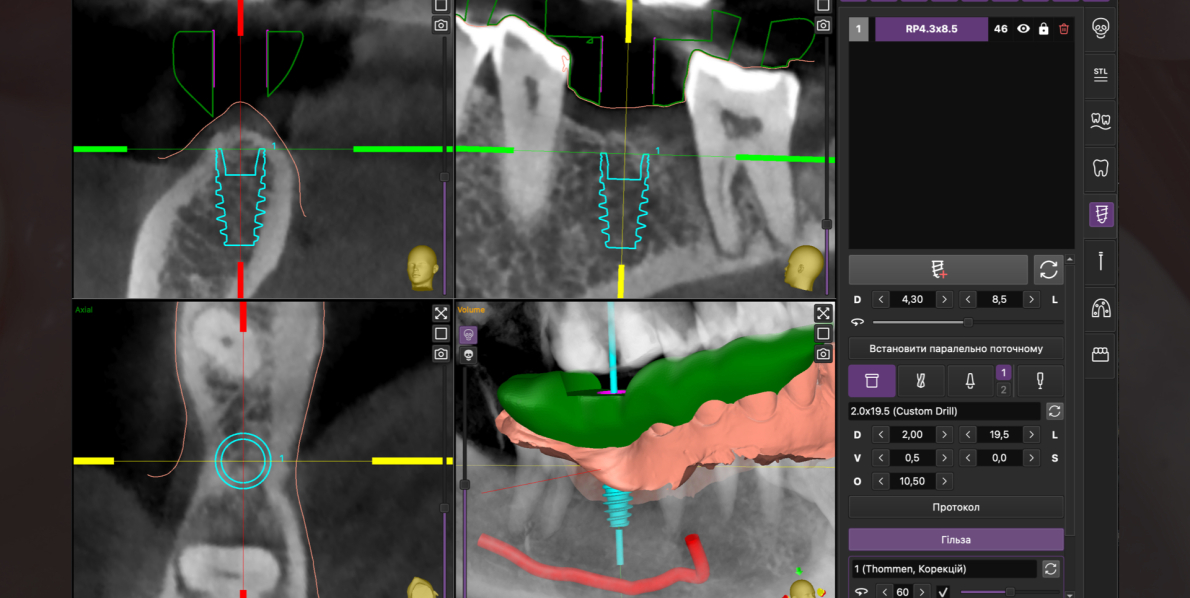Open the skull volume panel in sidebar
Screen dimensions: 1190x598
1101,28
